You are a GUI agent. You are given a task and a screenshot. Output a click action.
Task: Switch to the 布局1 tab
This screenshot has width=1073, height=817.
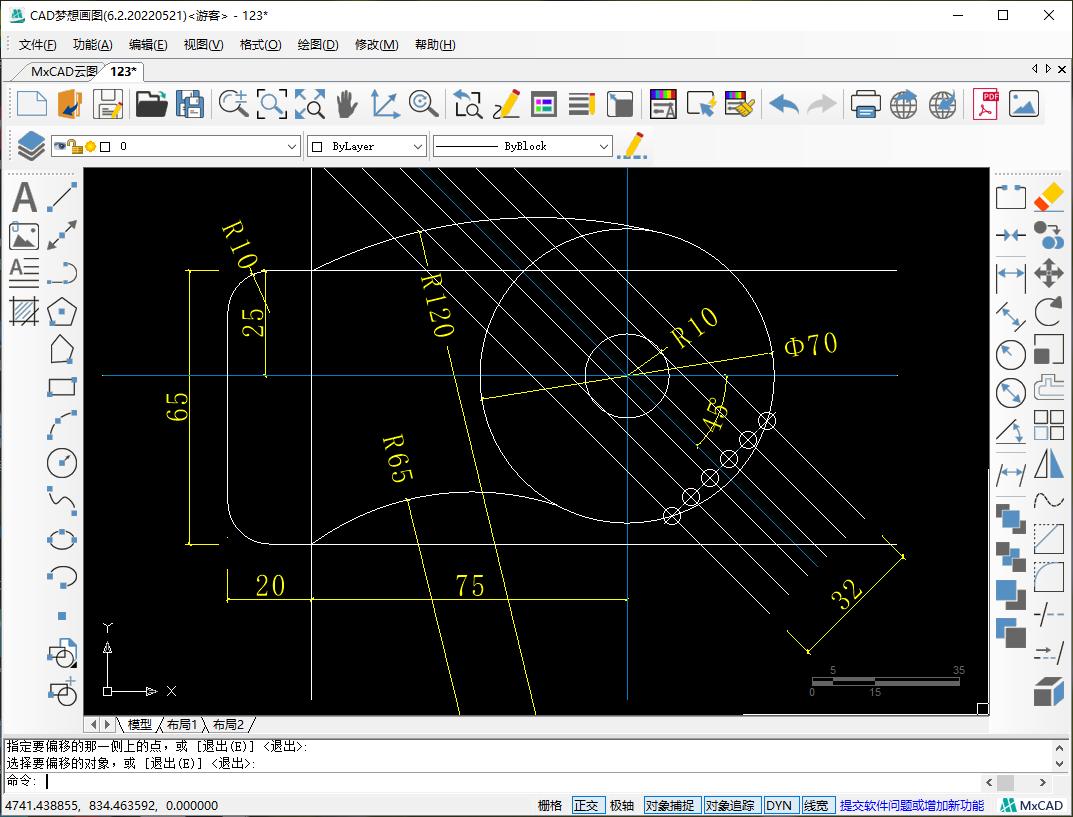[182, 724]
